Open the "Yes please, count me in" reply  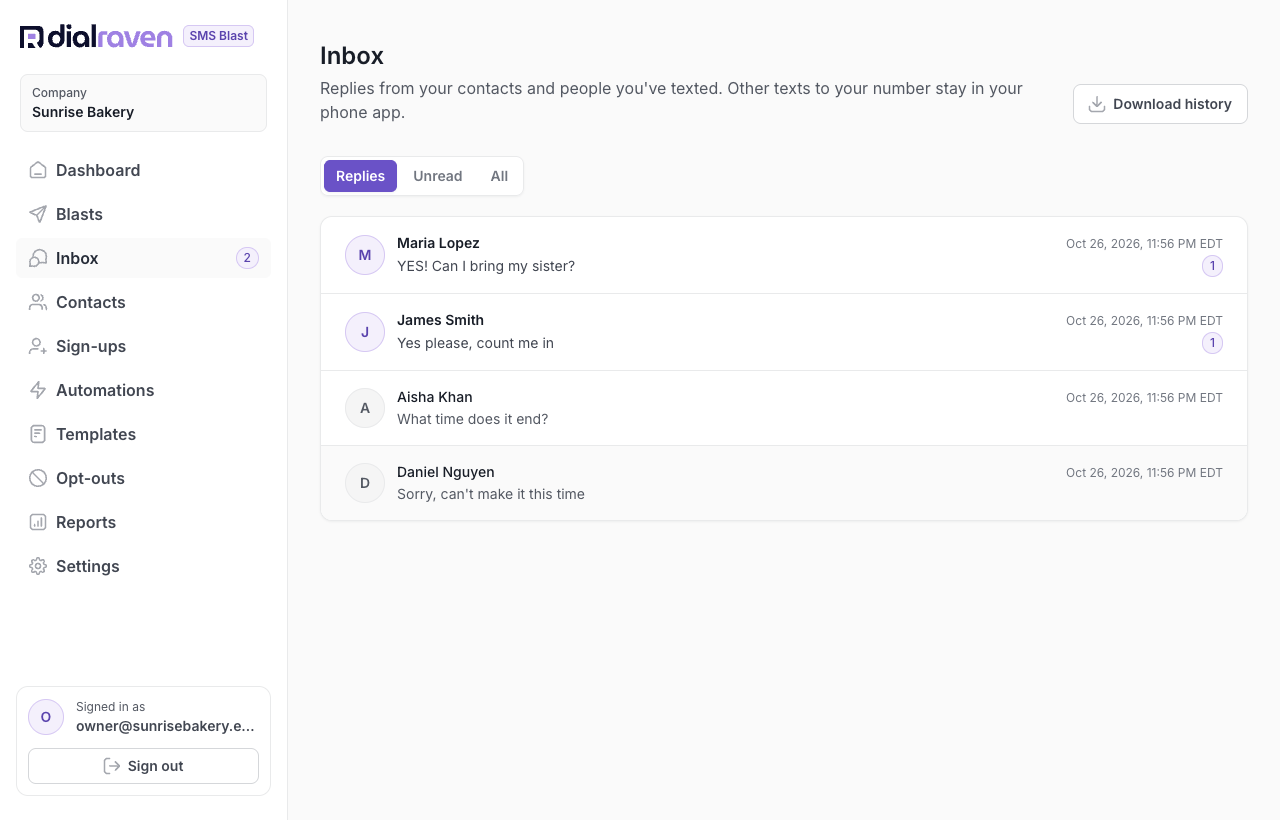[784, 332]
